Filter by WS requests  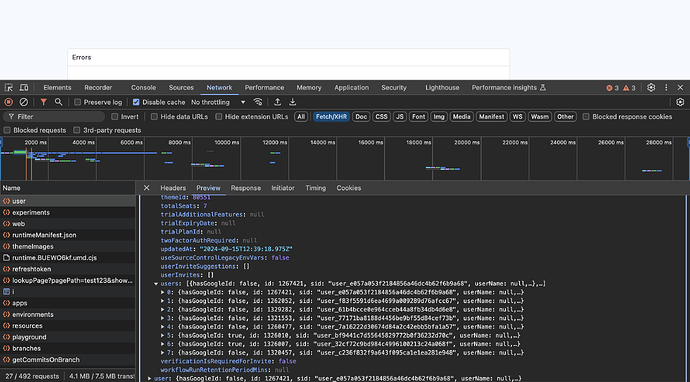[x=518, y=117]
